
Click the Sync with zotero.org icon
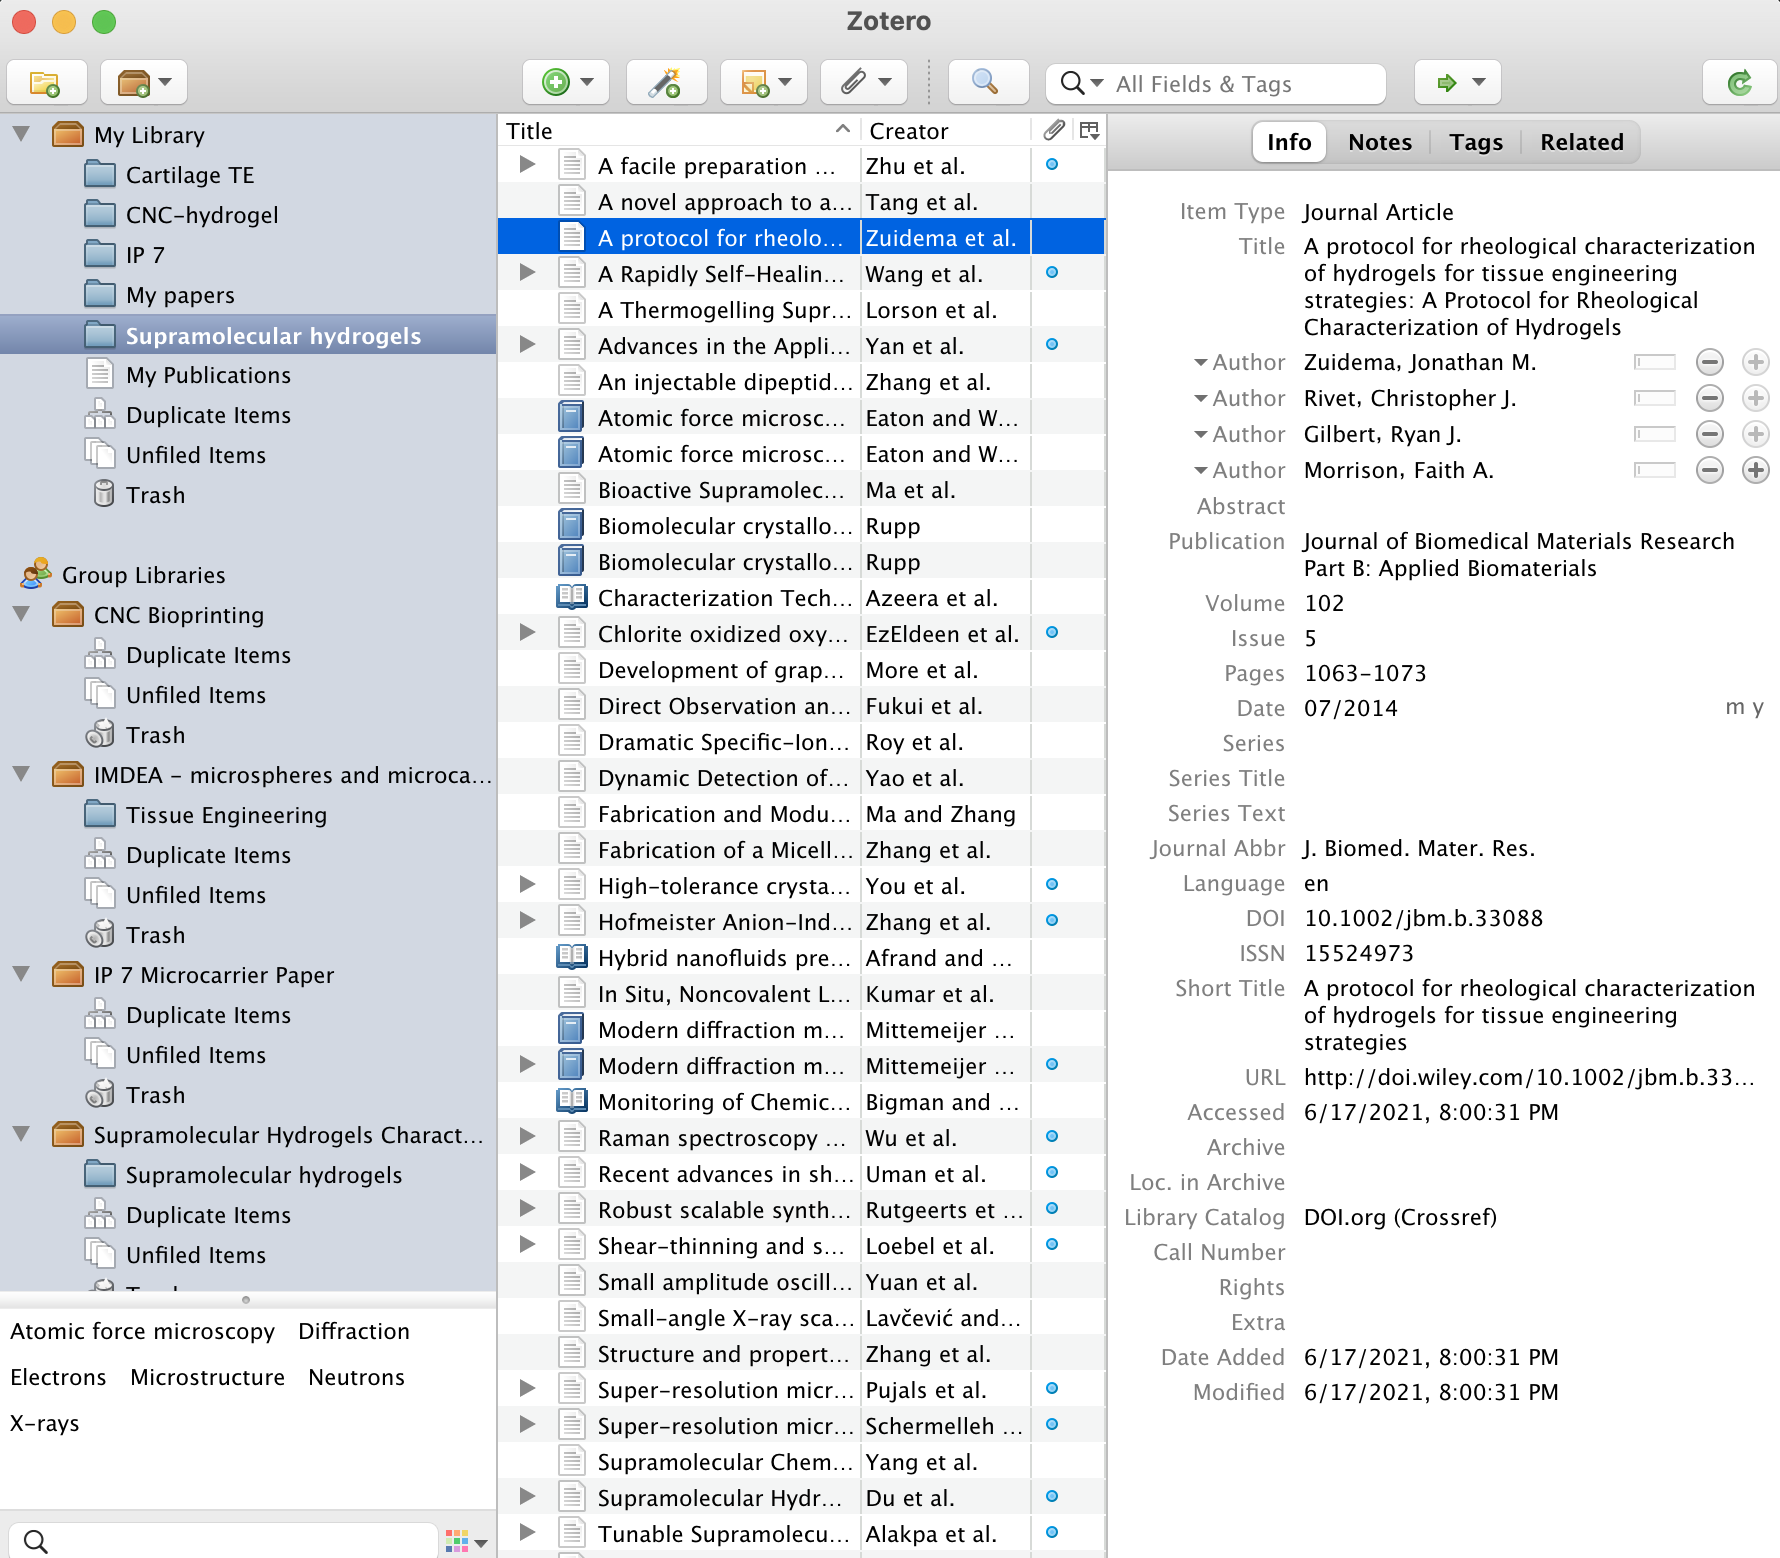tap(1739, 83)
